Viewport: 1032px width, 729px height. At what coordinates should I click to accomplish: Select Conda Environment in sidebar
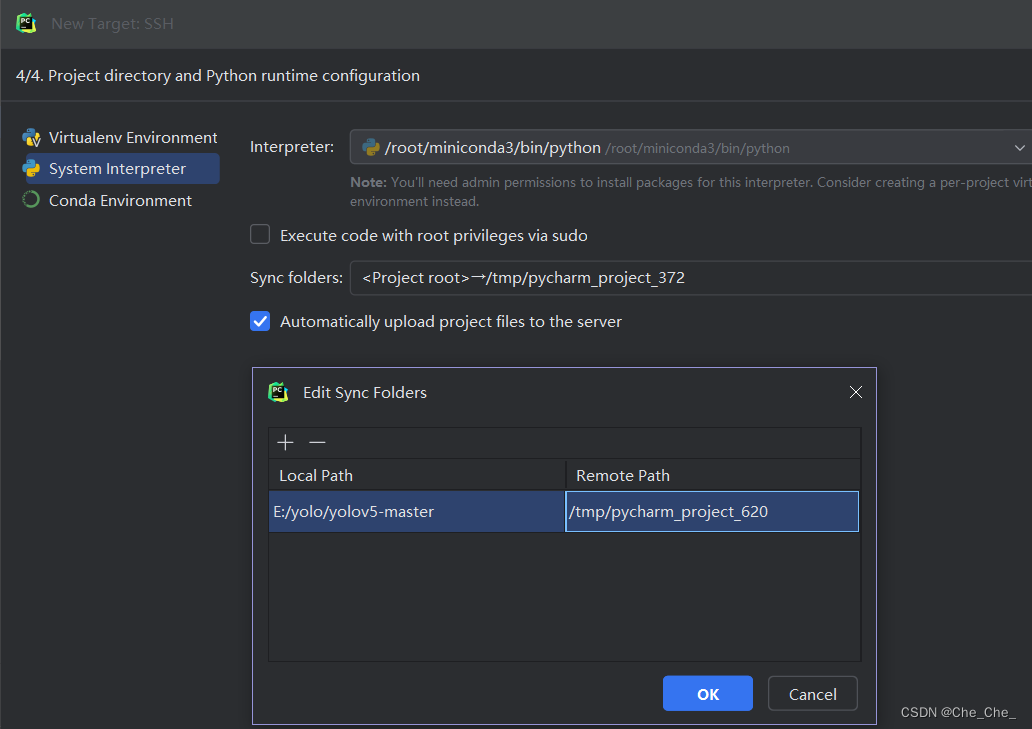coord(120,200)
